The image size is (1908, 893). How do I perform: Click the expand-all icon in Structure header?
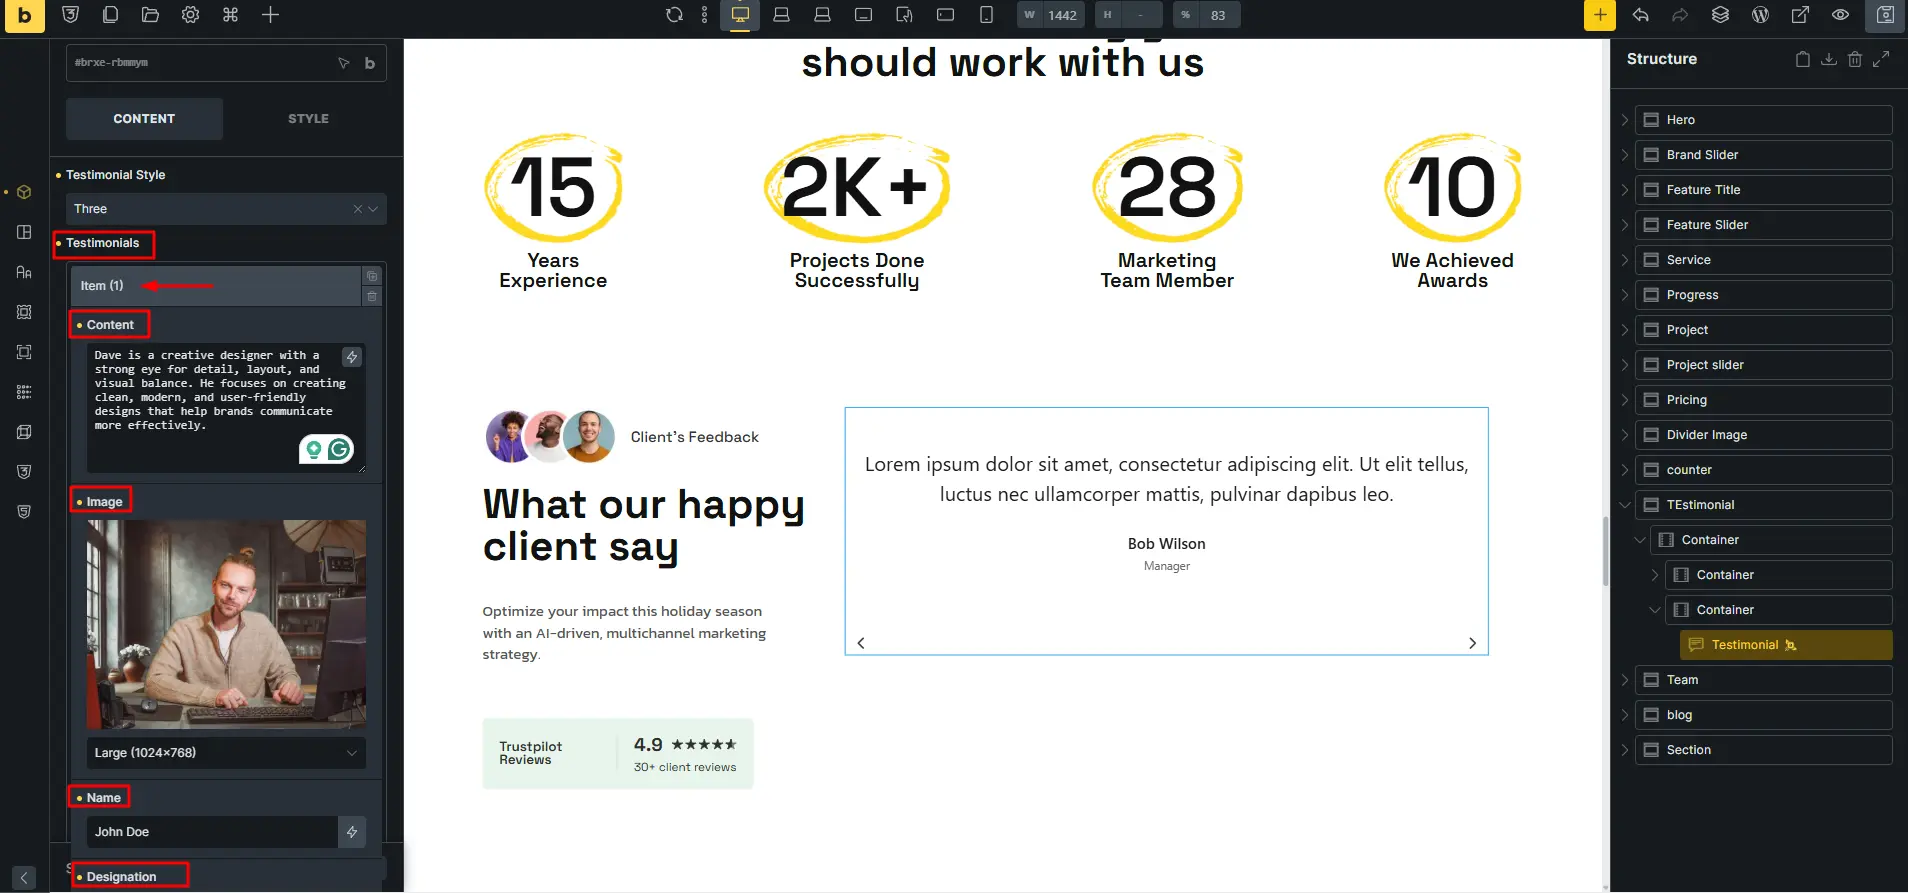[1881, 59]
